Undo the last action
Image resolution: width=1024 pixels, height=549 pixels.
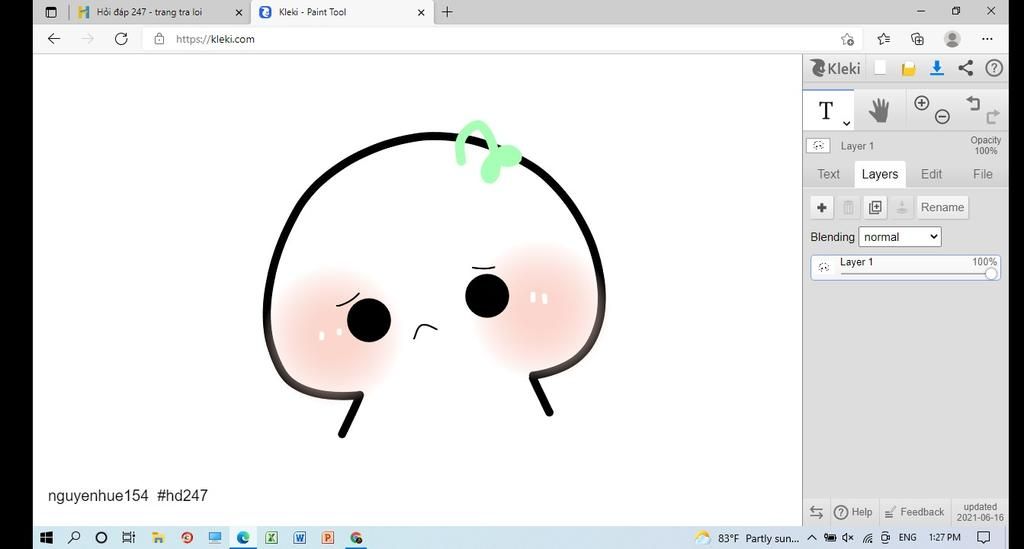click(973, 103)
